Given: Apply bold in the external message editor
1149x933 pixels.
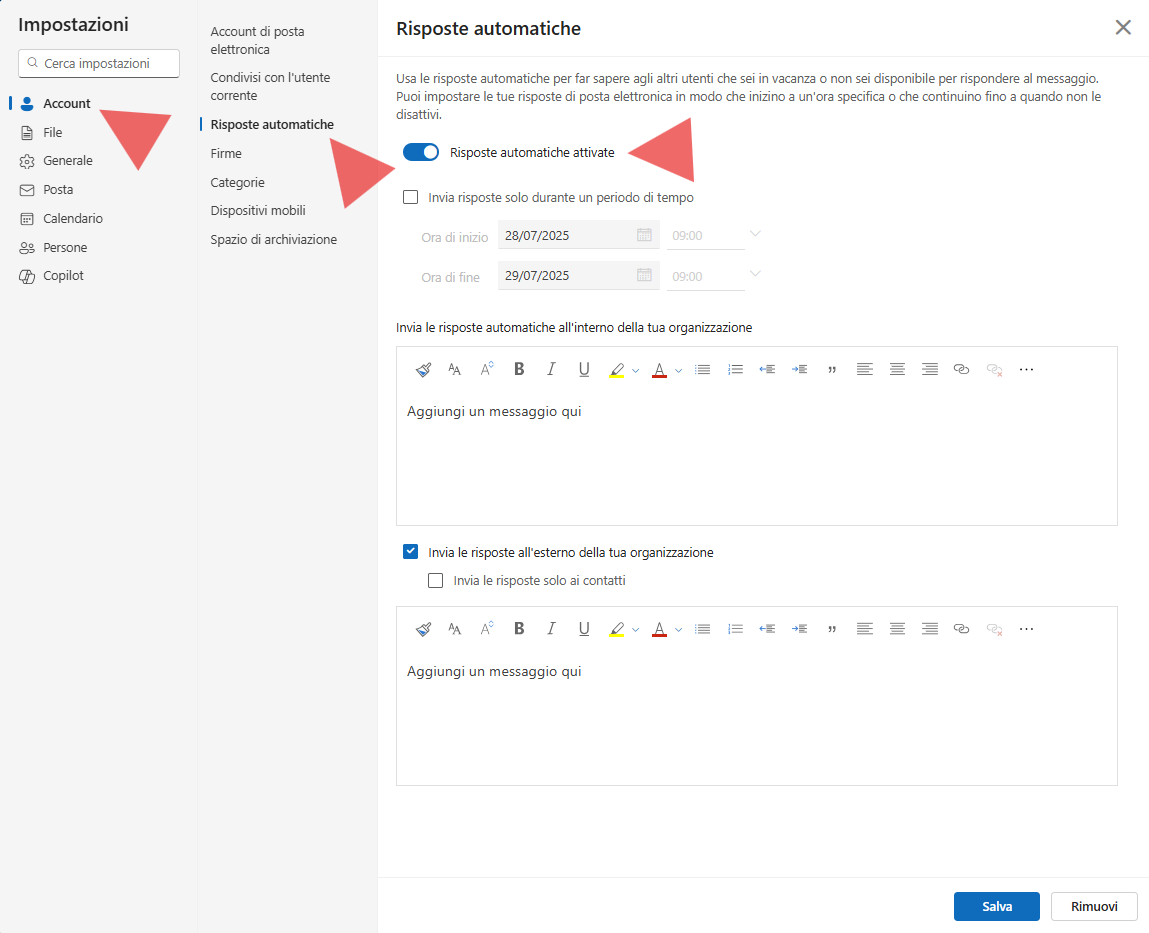Looking at the screenshot, I should (x=519, y=629).
